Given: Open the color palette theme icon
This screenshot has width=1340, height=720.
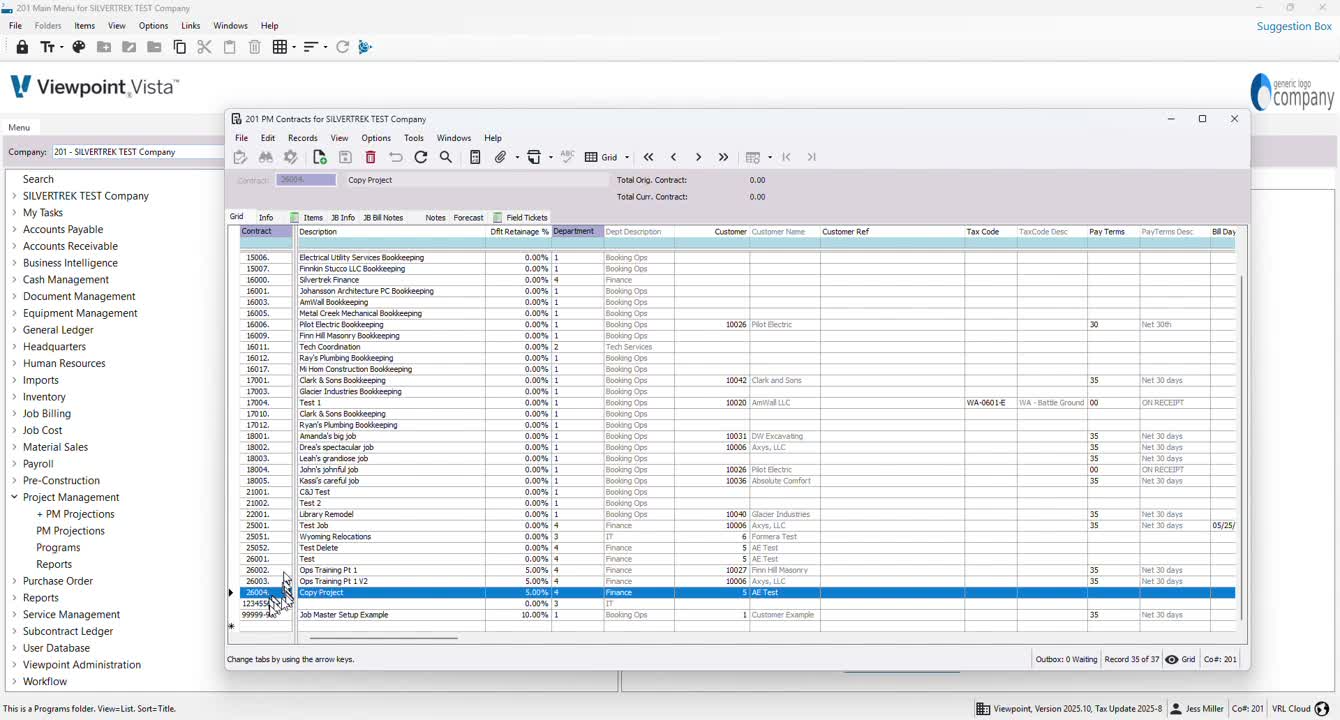Looking at the screenshot, I should pyautogui.click(x=79, y=47).
